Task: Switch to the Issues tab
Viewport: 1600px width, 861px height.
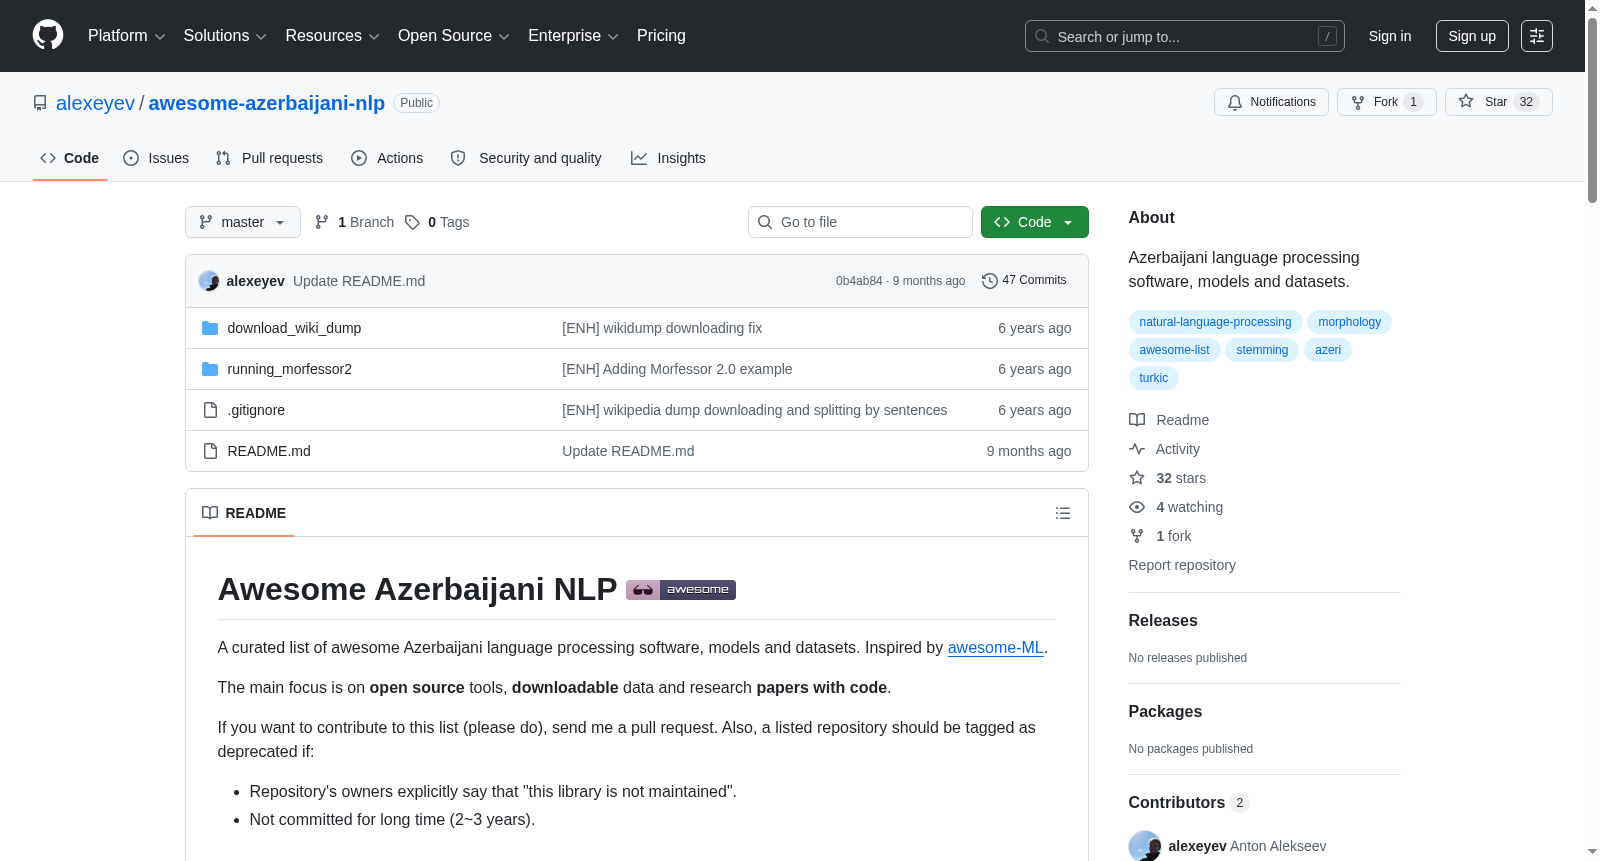Action: (x=156, y=158)
